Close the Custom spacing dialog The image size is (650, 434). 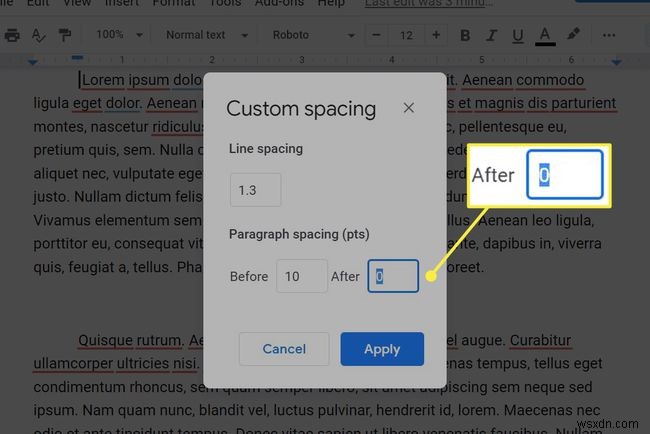(409, 108)
